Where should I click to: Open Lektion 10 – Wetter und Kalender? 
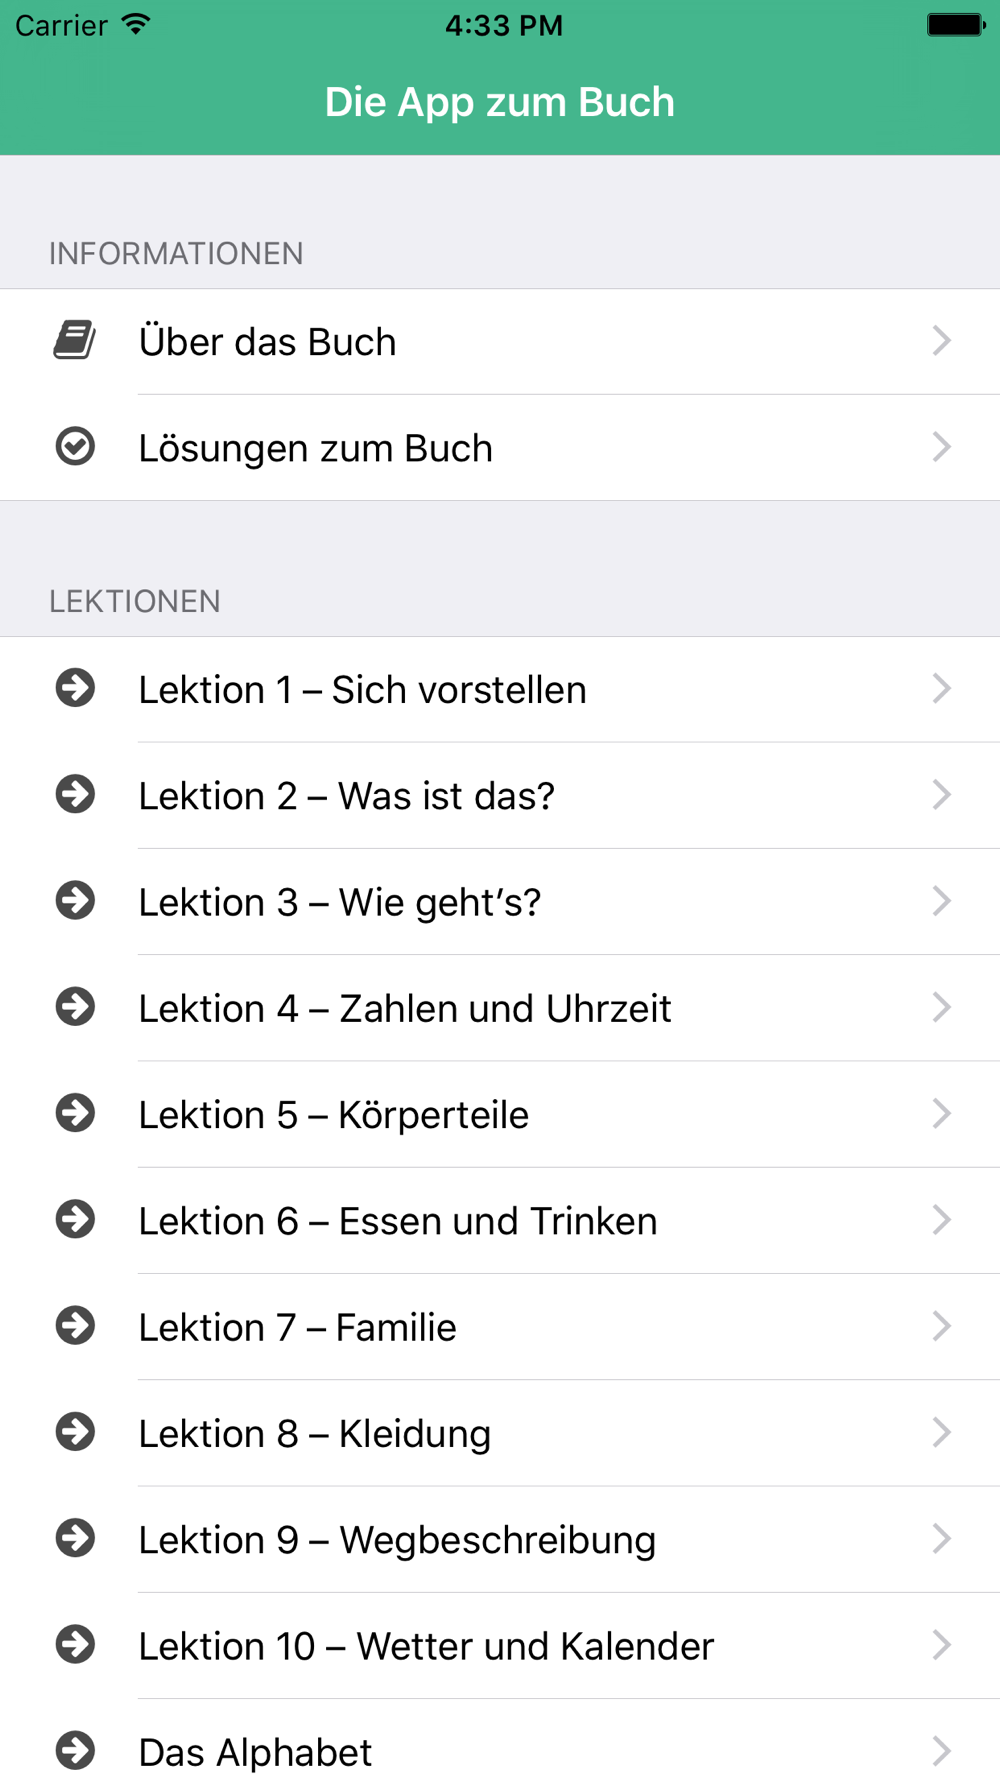click(x=500, y=1645)
